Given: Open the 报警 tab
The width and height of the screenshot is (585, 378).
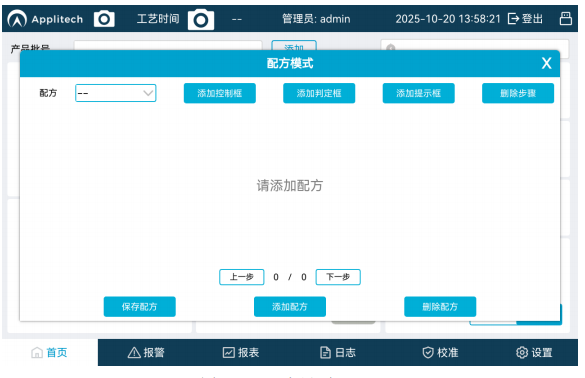Looking at the screenshot, I should [146, 352].
